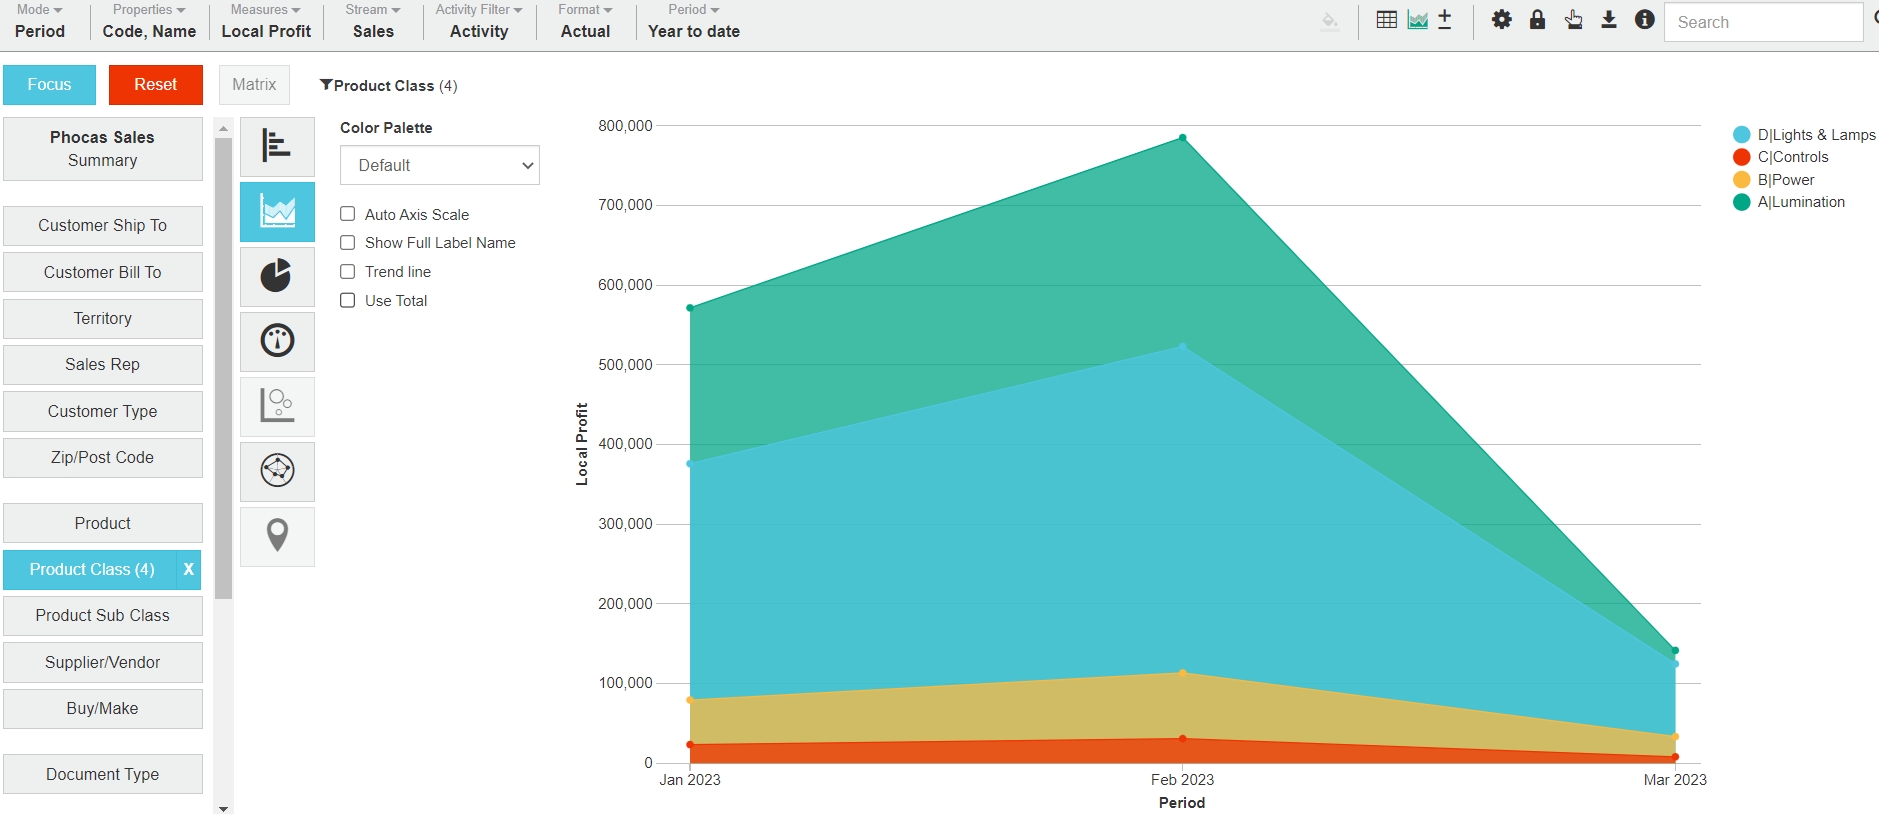Open the Color Palette Default dropdown
Image resolution: width=1879 pixels, height=814 pixels.
pyautogui.click(x=439, y=165)
